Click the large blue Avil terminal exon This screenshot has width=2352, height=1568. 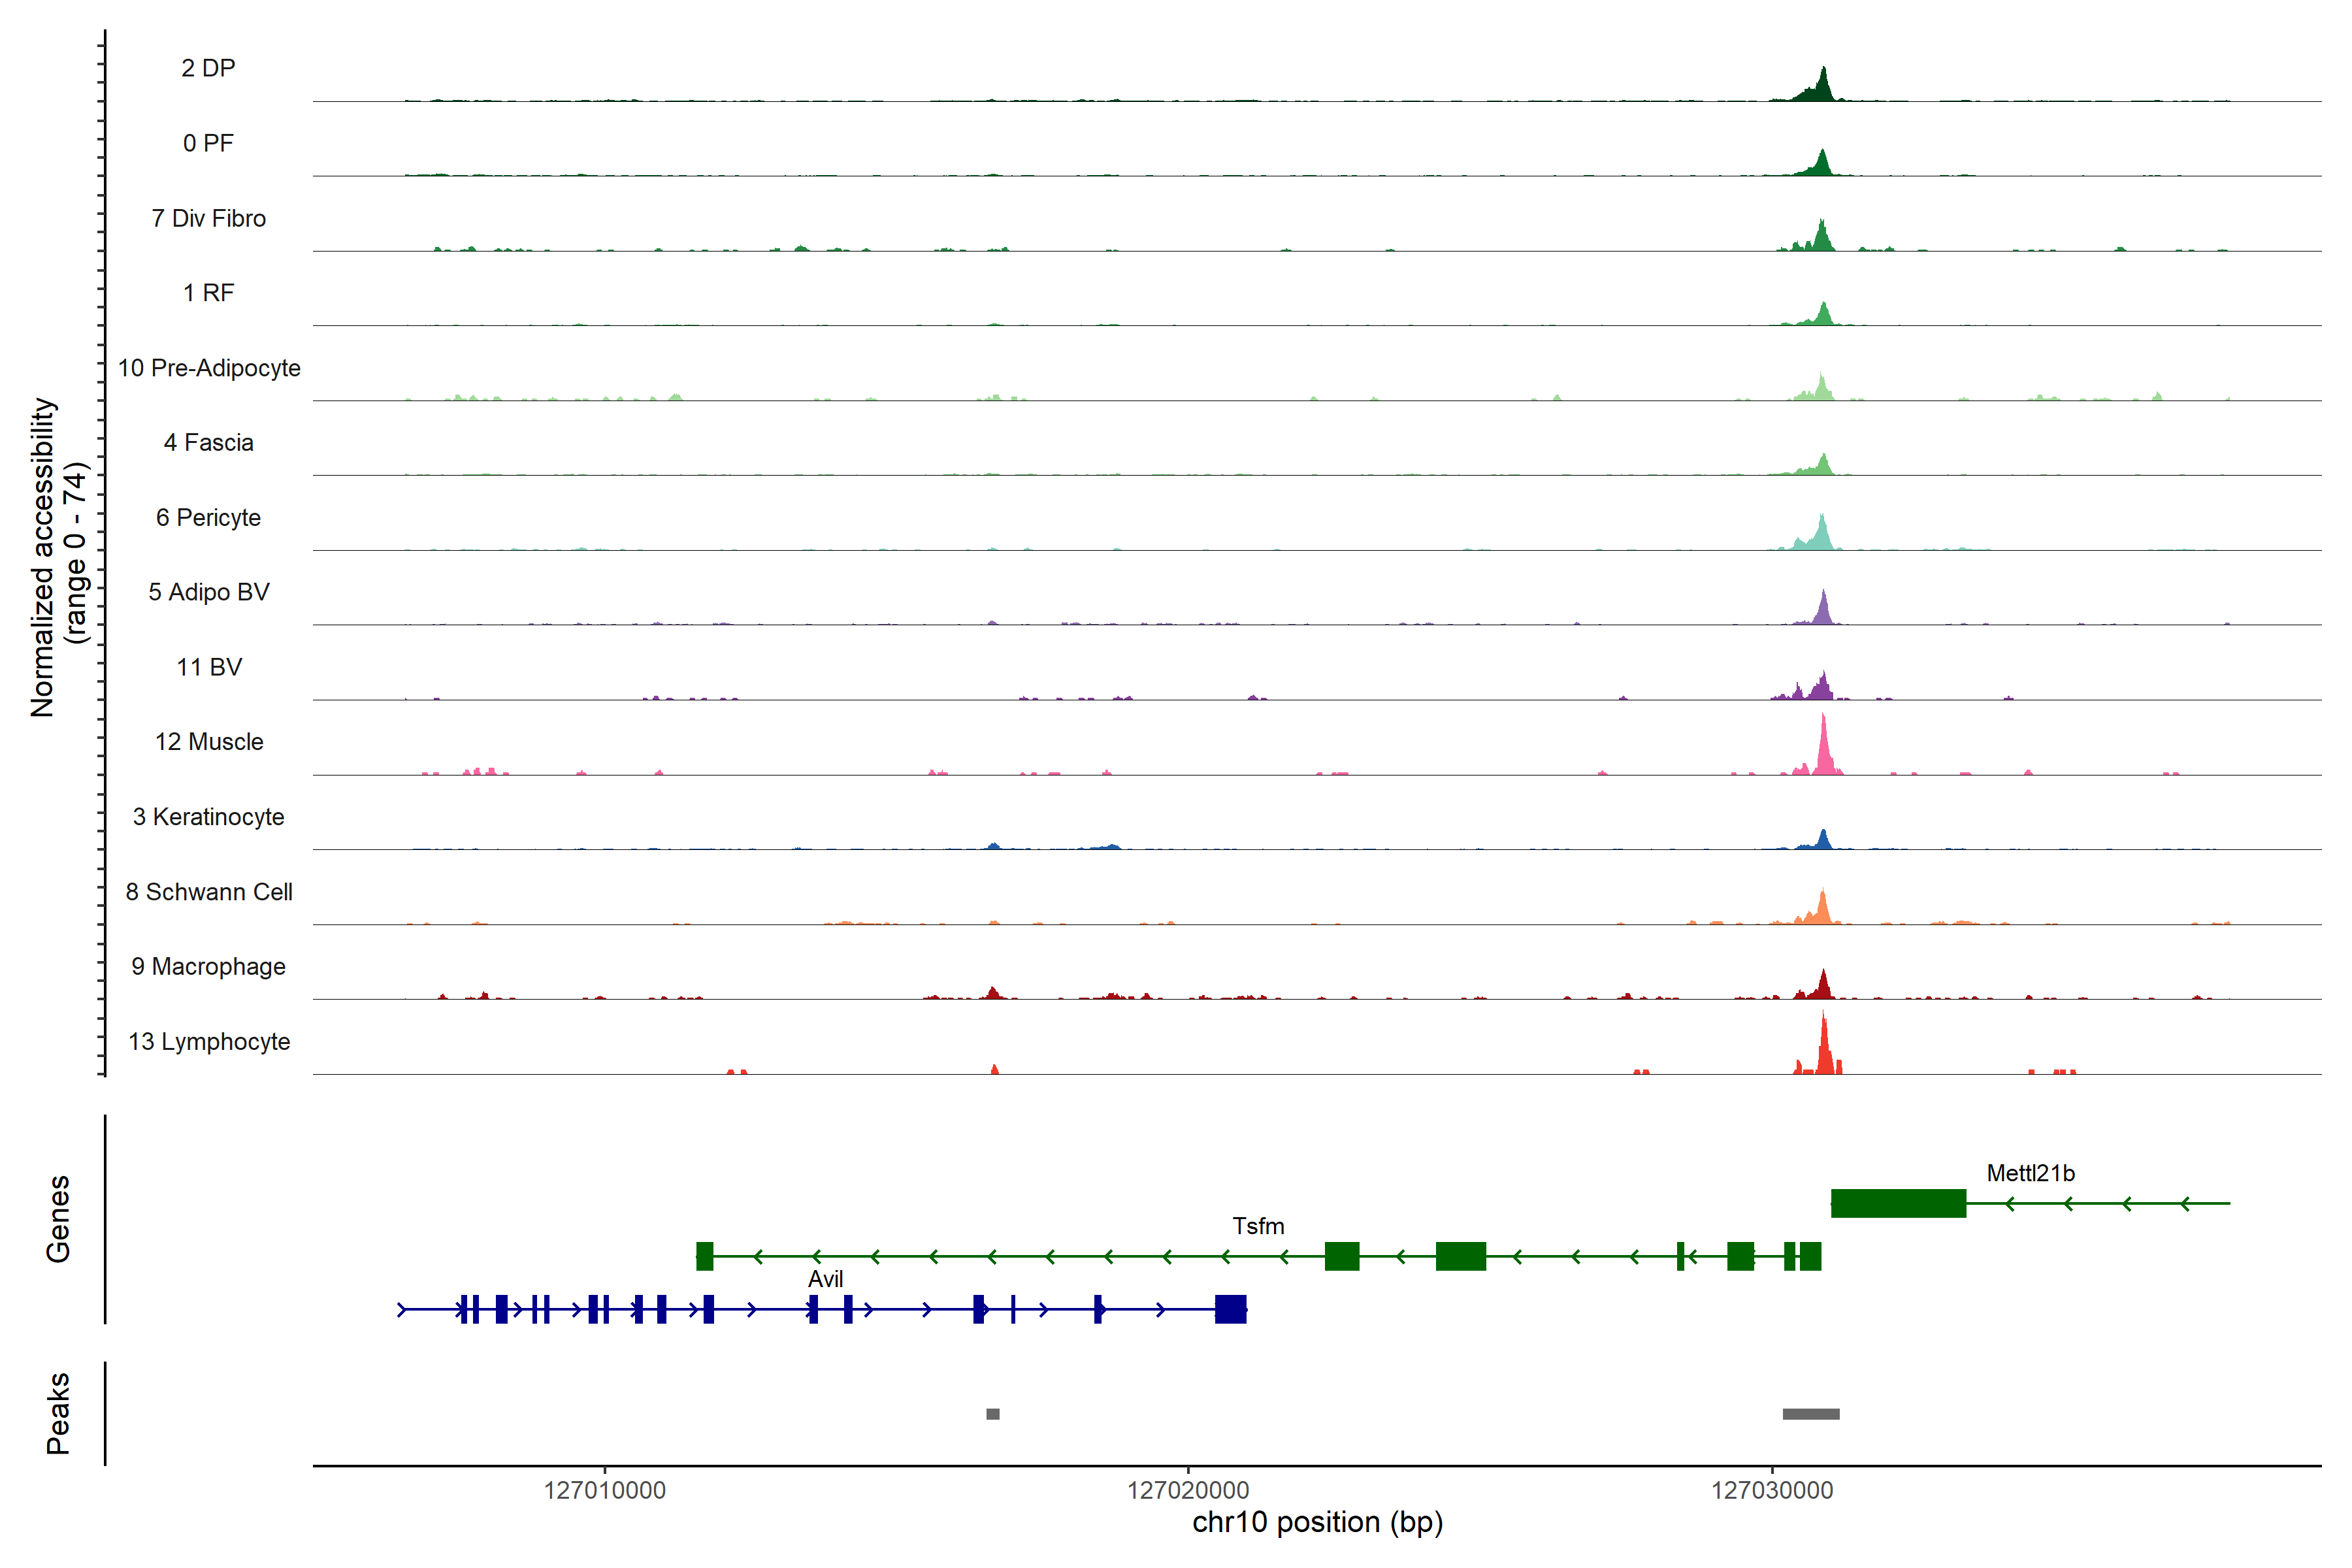pyautogui.click(x=1230, y=1309)
